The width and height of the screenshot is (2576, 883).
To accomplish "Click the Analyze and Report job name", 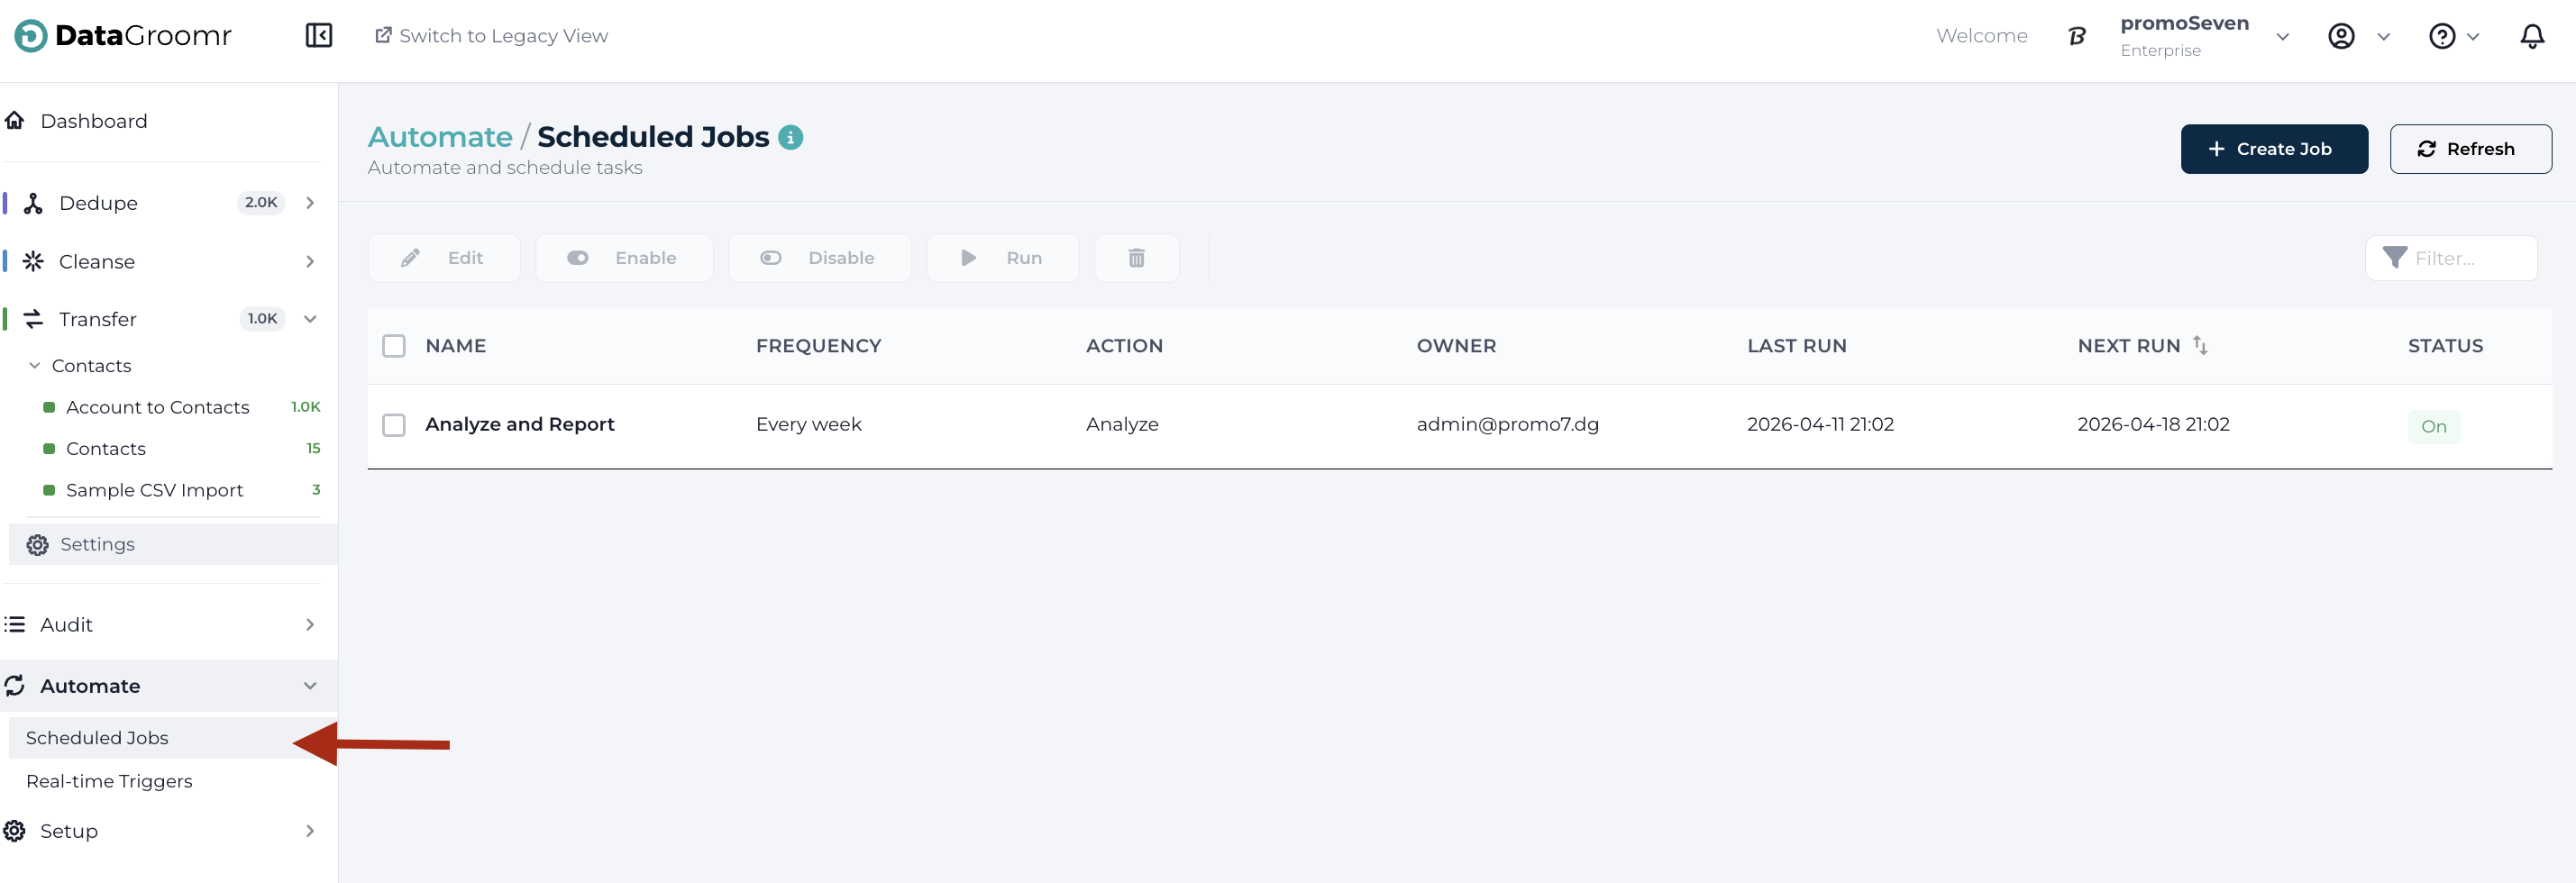I will click(520, 425).
